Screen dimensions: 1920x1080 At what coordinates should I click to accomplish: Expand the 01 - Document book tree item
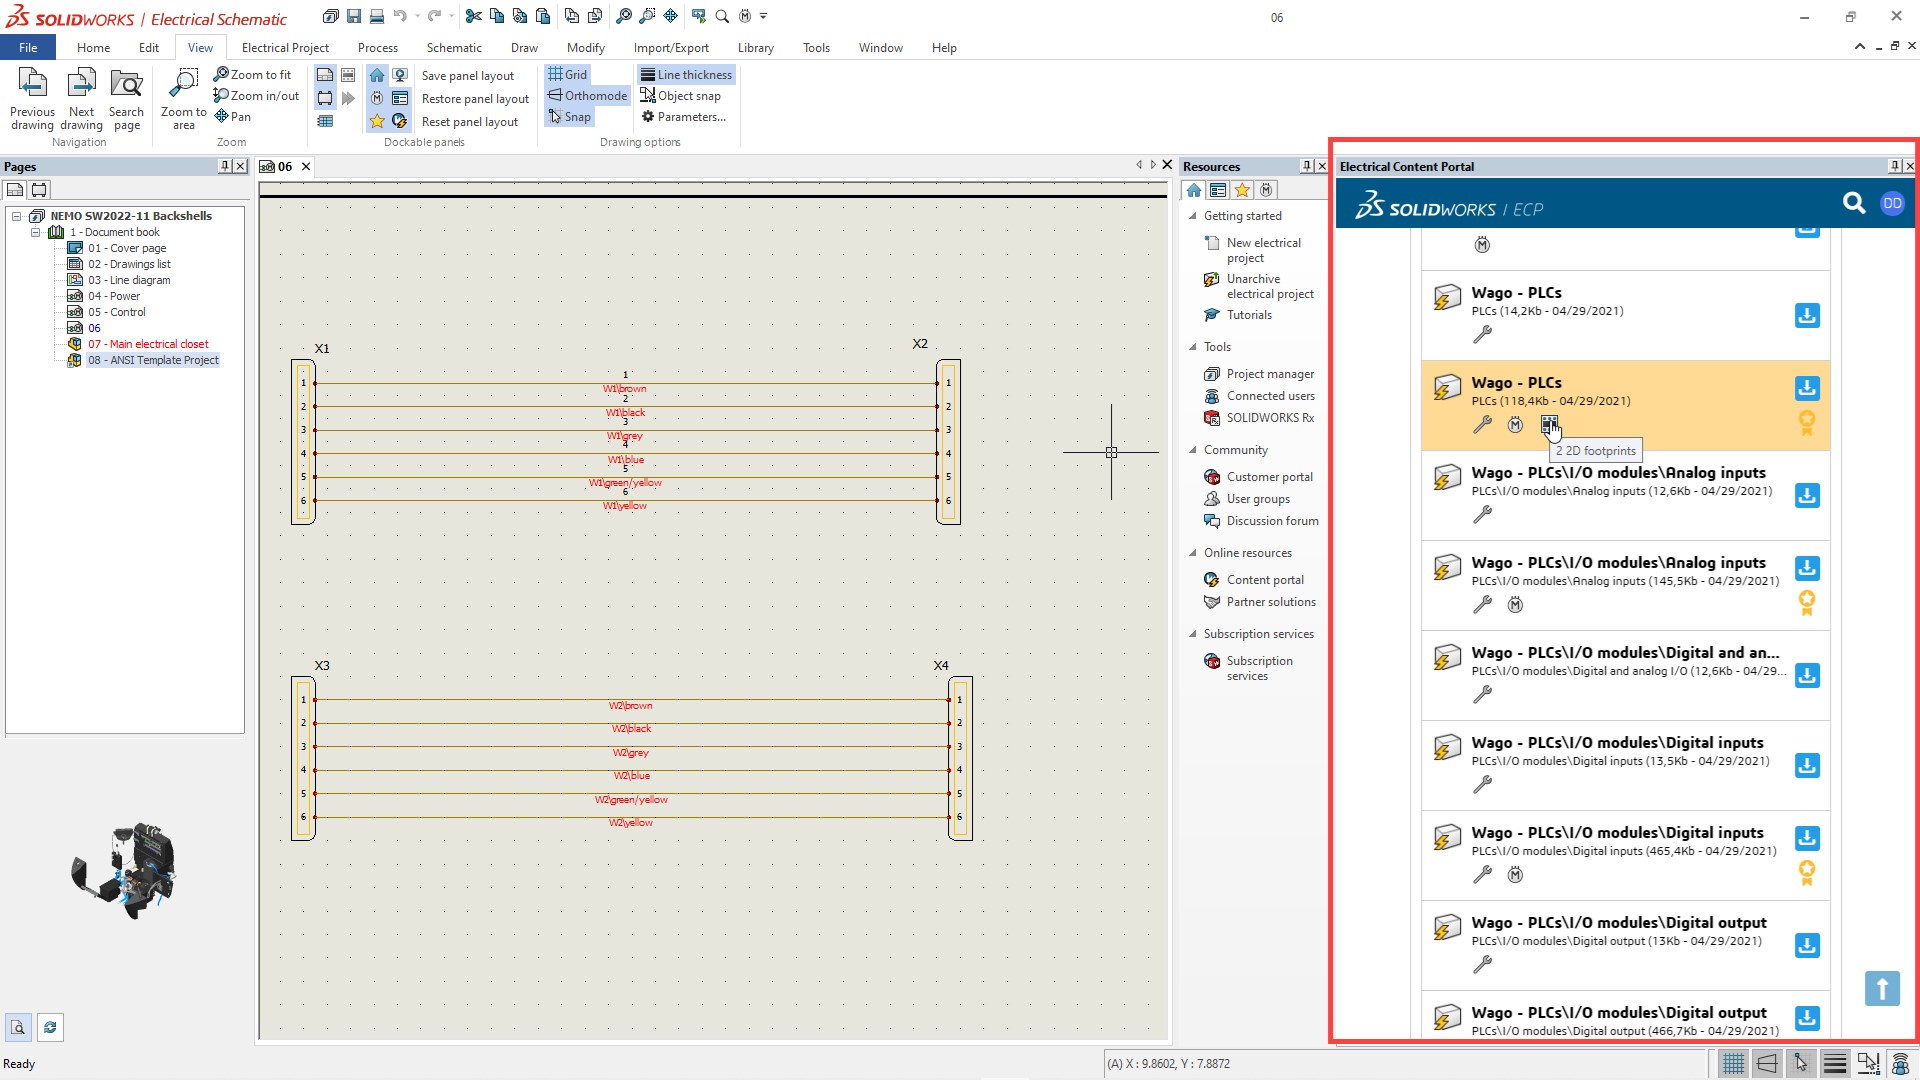[x=36, y=232]
